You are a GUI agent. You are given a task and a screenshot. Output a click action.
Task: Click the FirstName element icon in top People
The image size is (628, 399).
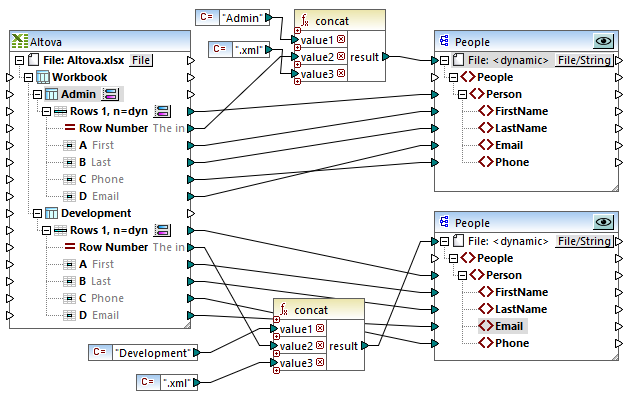(x=486, y=111)
